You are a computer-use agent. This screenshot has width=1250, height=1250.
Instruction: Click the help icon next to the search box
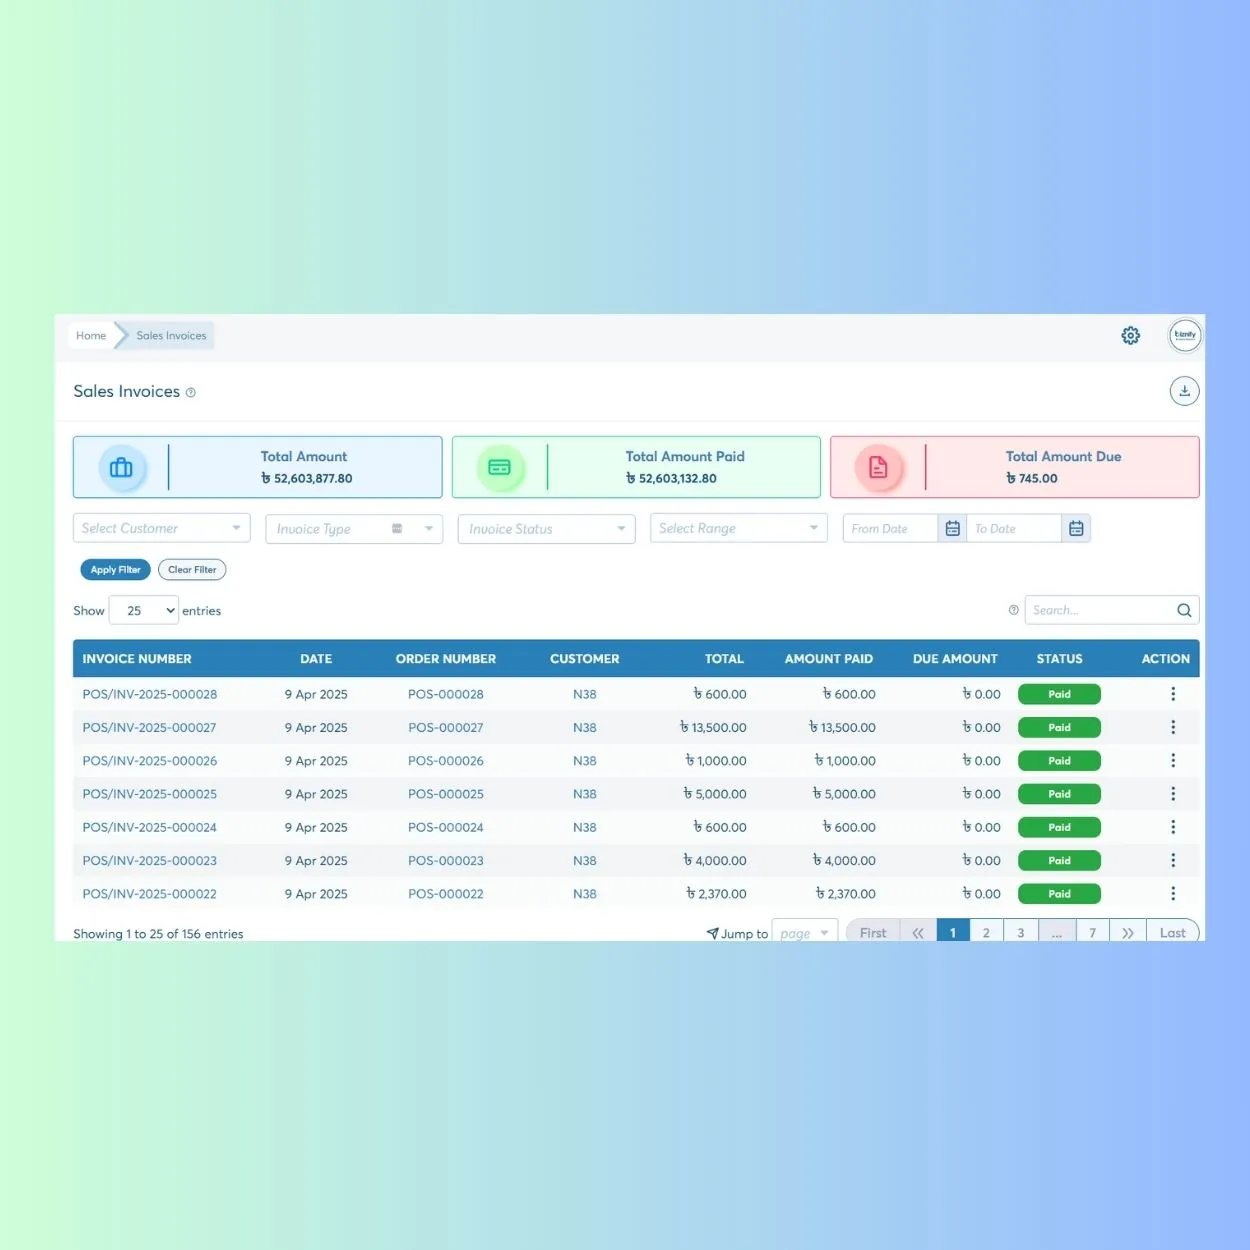tap(1013, 609)
